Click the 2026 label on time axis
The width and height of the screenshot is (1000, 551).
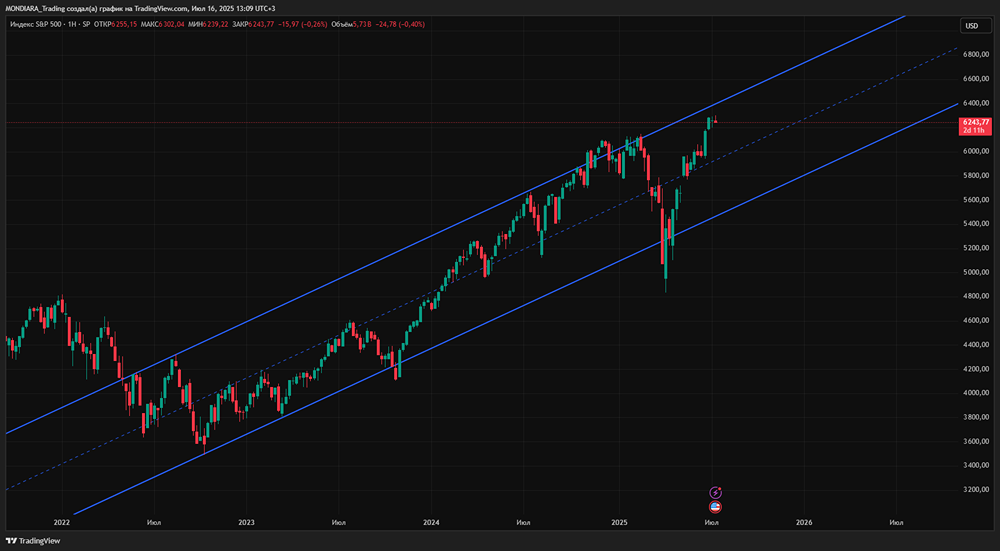[804, 522]
